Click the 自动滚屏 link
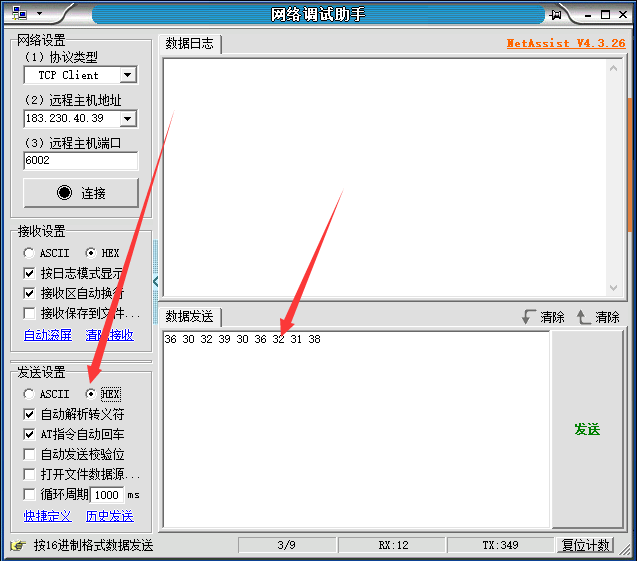 pos(48,335)
